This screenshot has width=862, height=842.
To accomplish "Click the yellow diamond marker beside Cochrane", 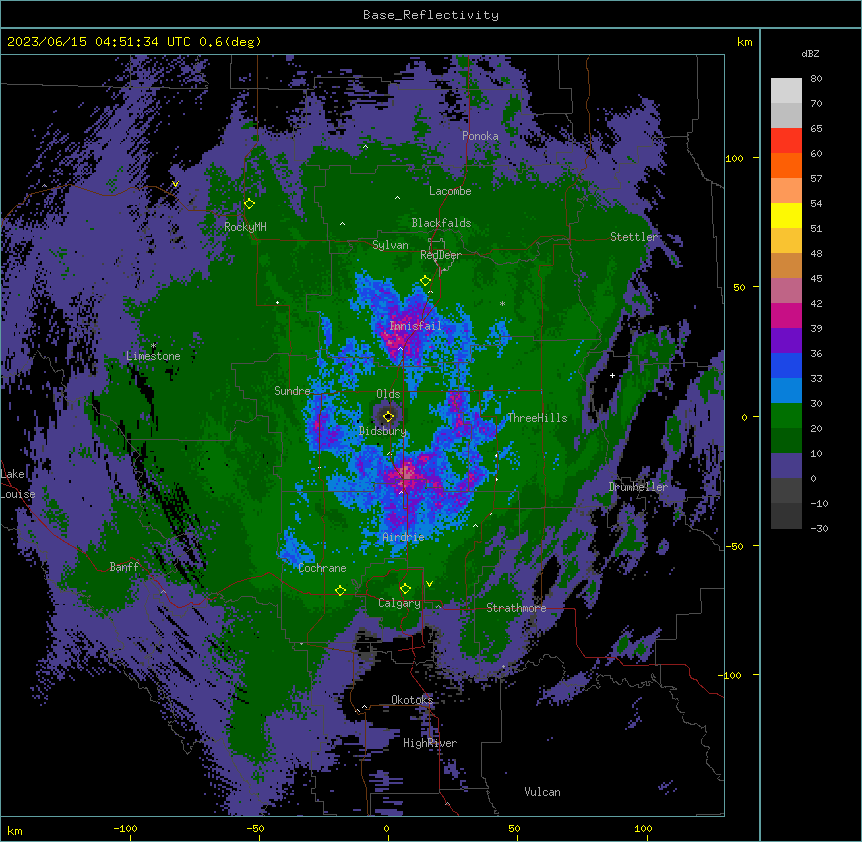I will point(340,590).
